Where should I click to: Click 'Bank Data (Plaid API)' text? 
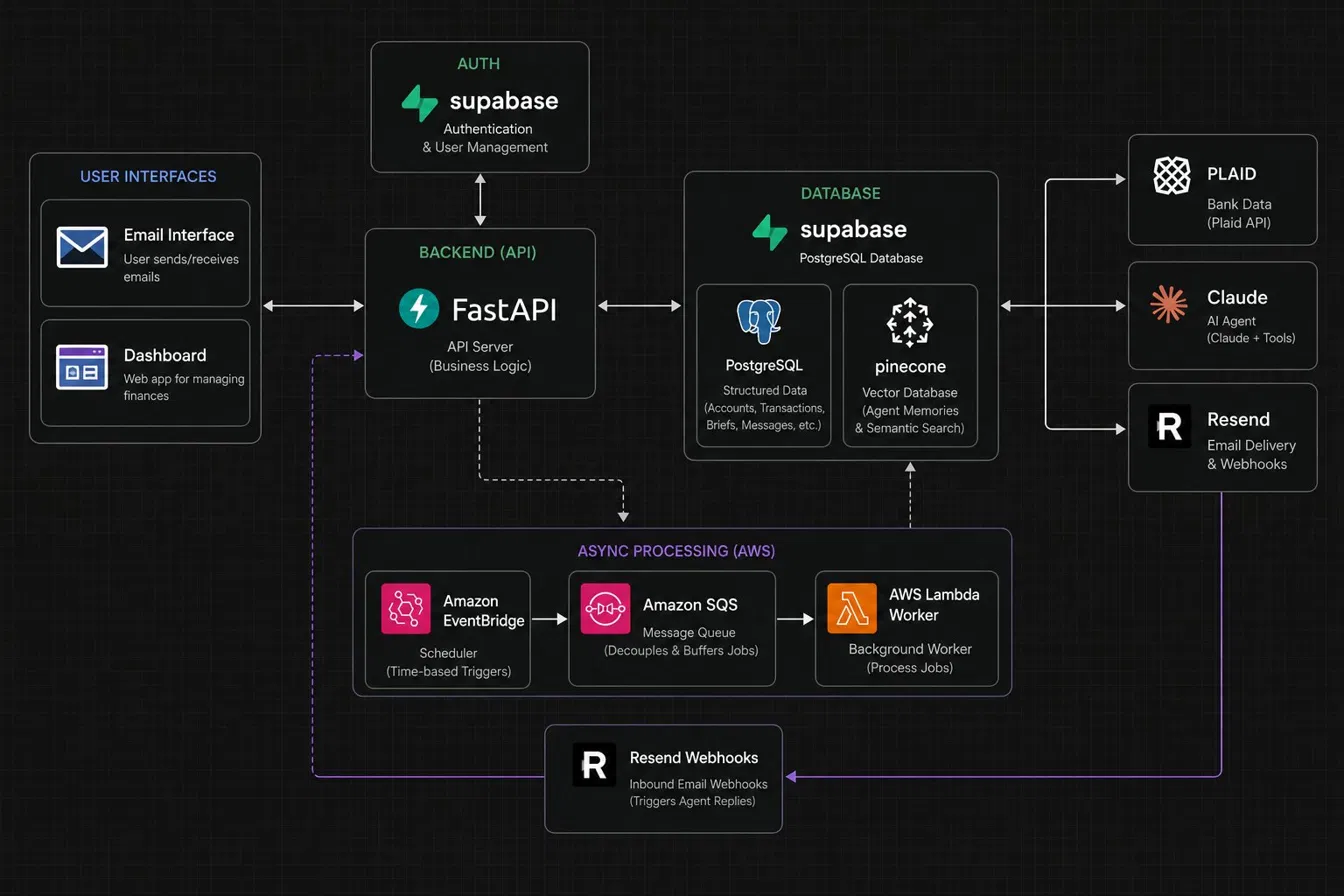pyautogui.click(x=1238, y=214)
